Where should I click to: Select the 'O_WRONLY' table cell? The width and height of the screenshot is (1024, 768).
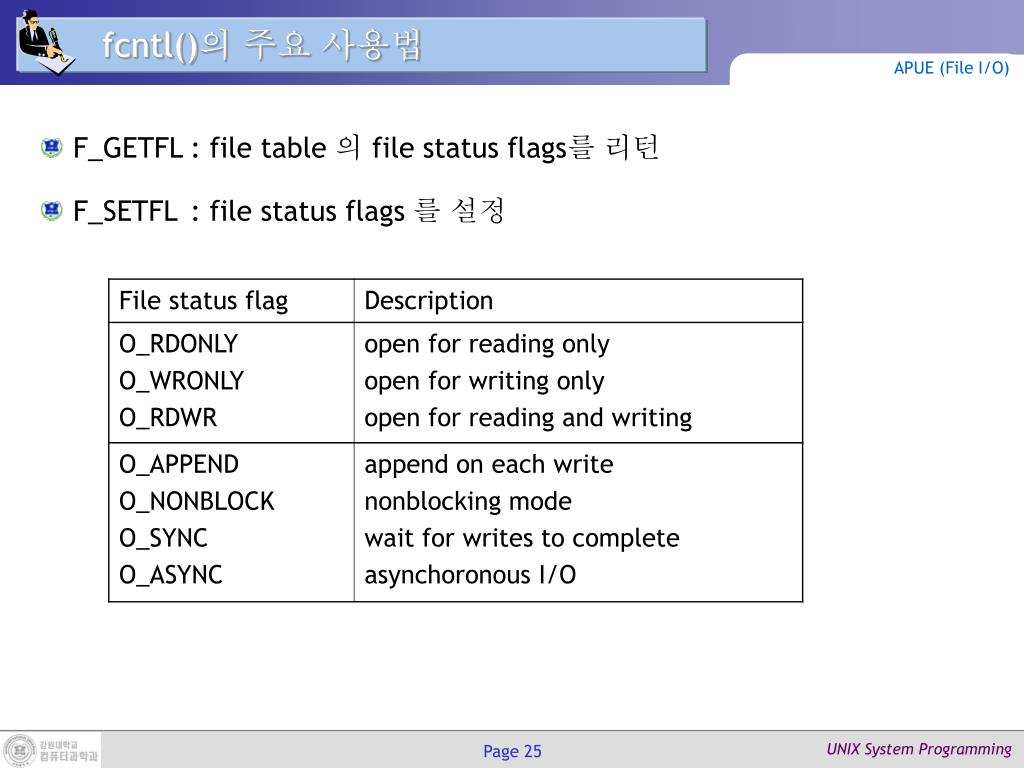point(182,380)
